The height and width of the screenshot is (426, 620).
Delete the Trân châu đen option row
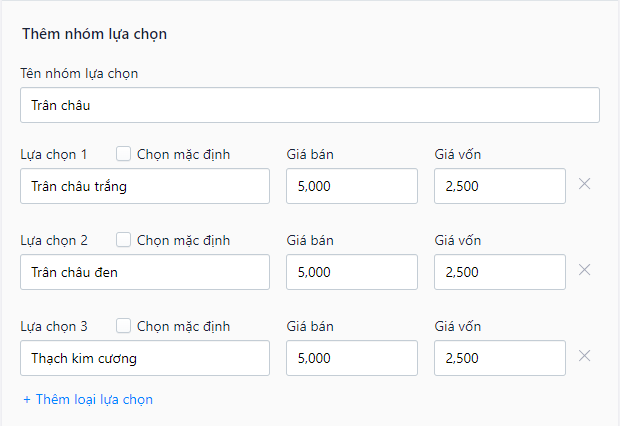[585, 270]
